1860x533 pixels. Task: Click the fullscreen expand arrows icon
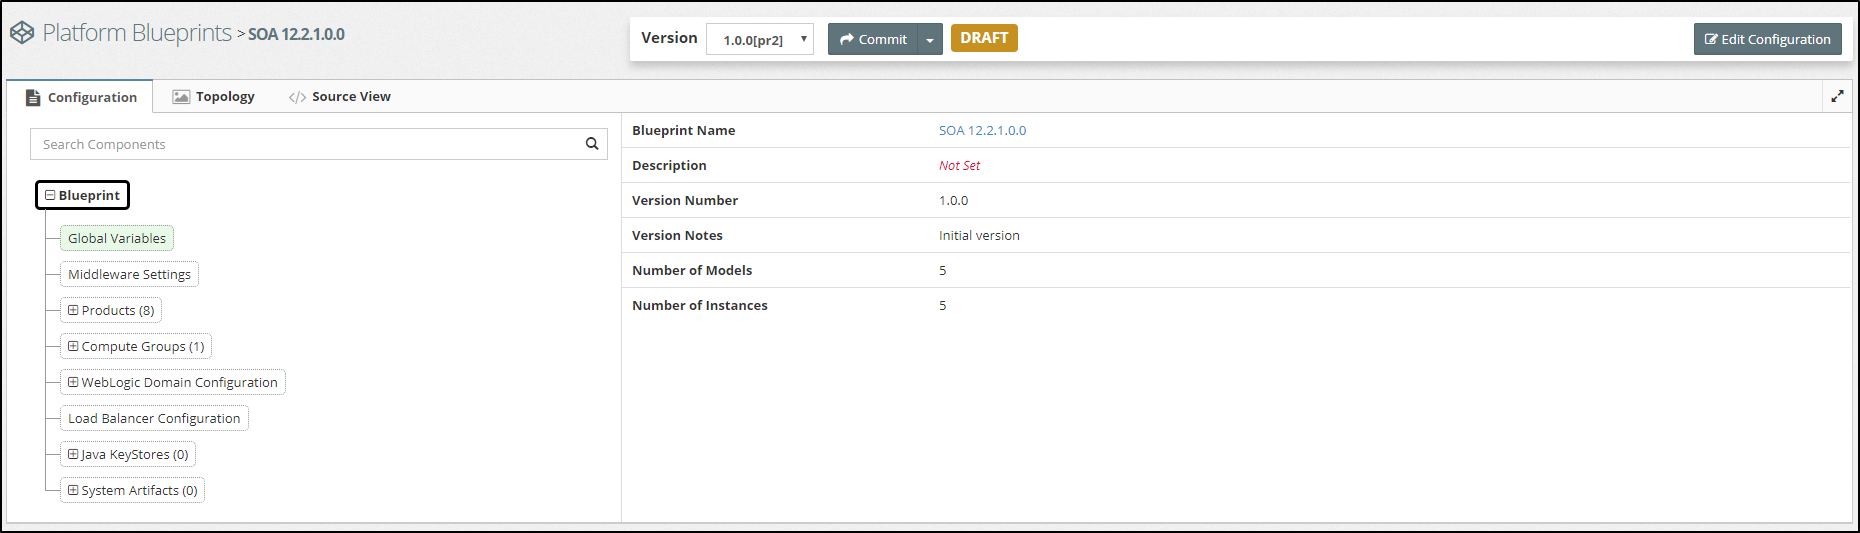pyautogui.click(x=1837, y=97)
